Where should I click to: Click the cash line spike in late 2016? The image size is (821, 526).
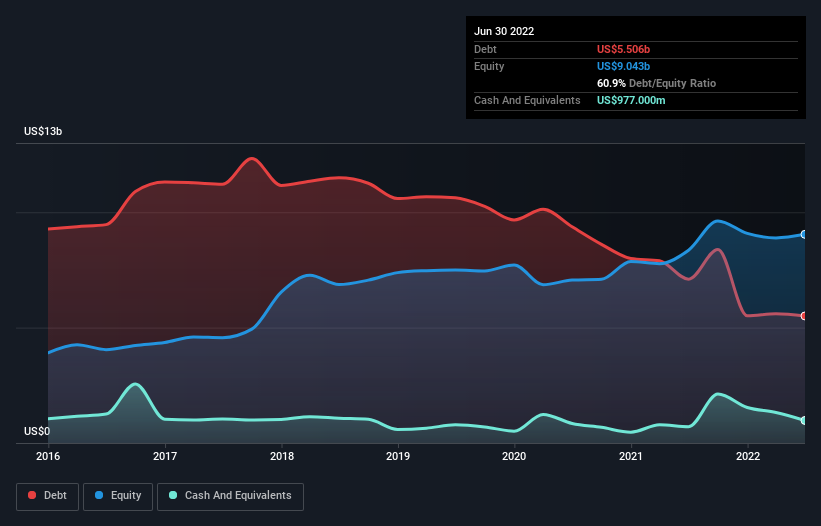(x=136, y=385)
